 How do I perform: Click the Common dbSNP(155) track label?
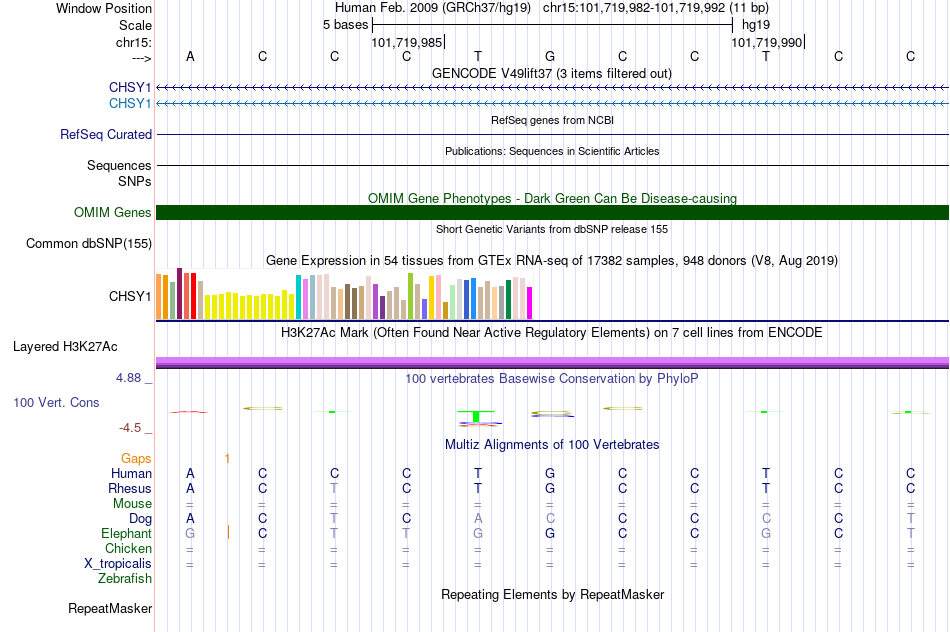pos(89,244)
